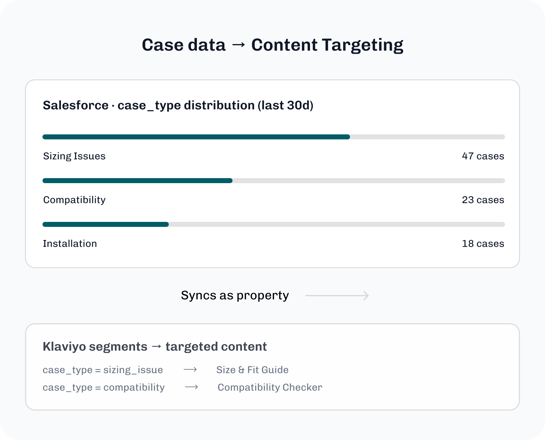The width and height of the screenshot is (545, 440).
Task: Click the '47 cases' value
Action: [x=483, y=156]
